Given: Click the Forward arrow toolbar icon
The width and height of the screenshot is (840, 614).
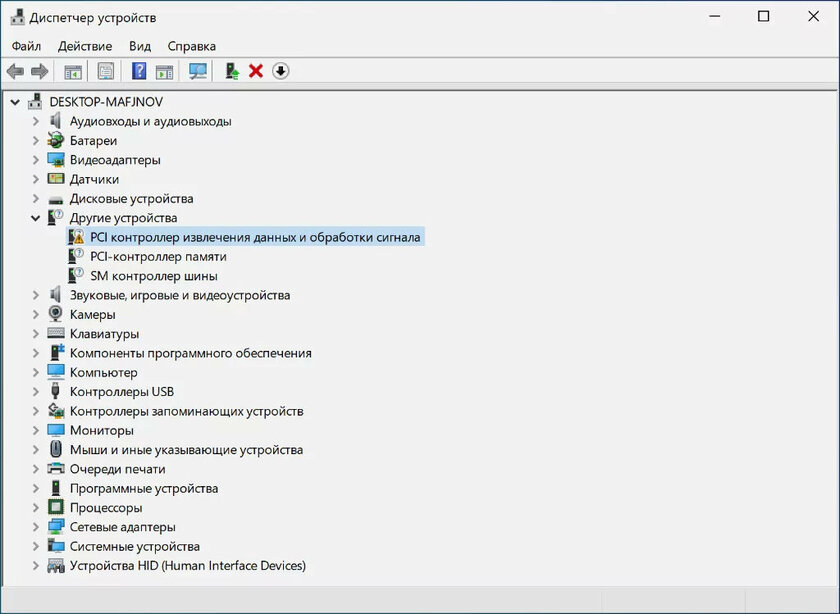Looking at the screenshot, I should point(40,71).
